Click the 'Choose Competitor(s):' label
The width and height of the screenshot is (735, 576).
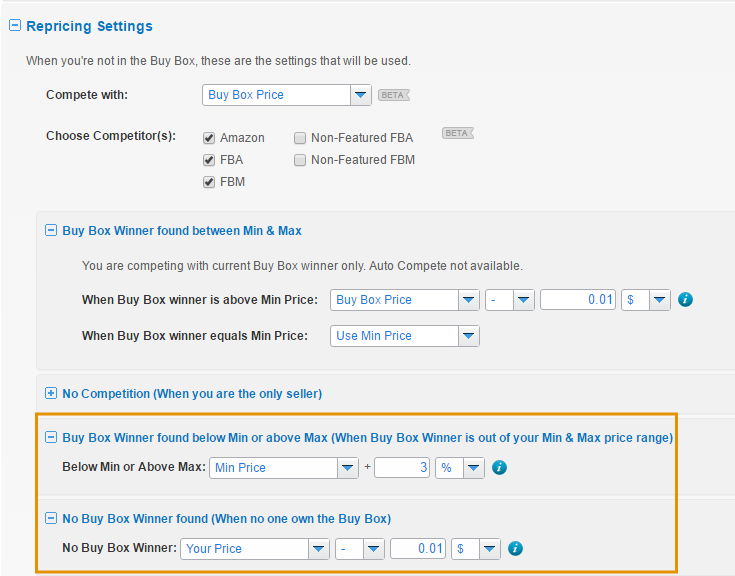pyautogui.click(x=111, y=136)
